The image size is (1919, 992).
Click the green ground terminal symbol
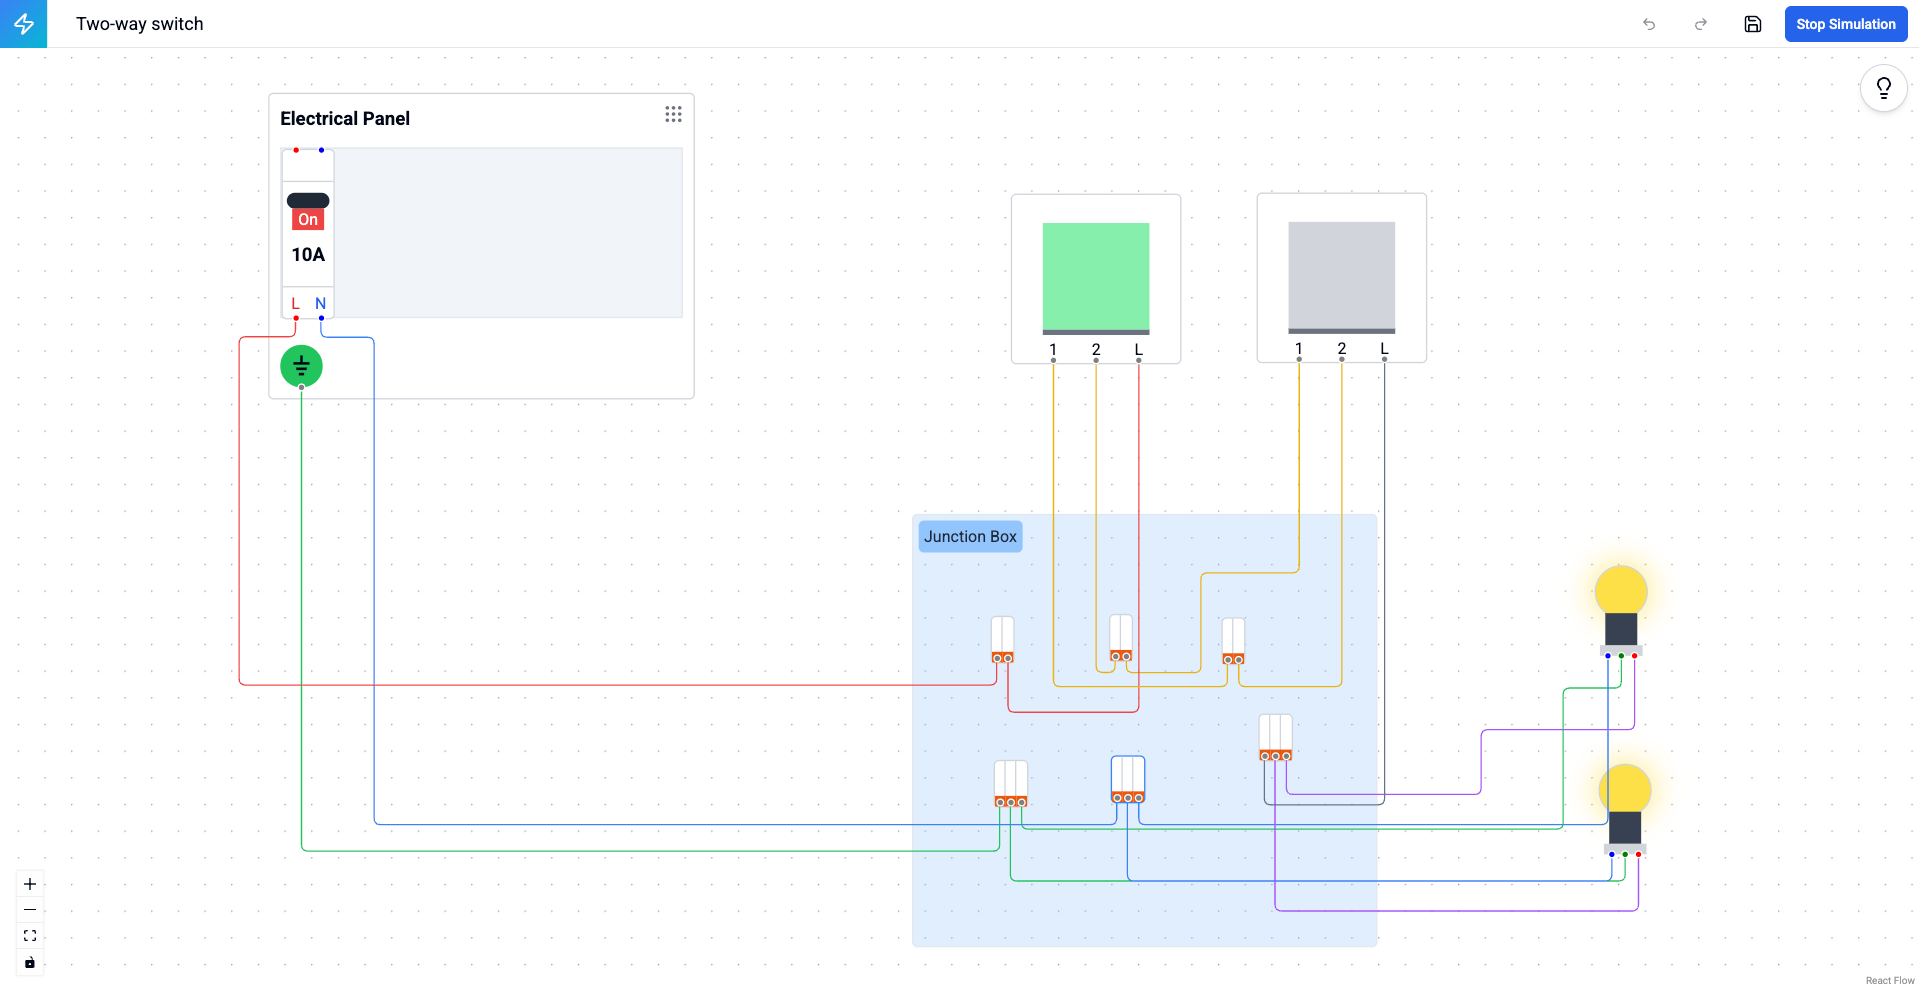click(301, 366)
